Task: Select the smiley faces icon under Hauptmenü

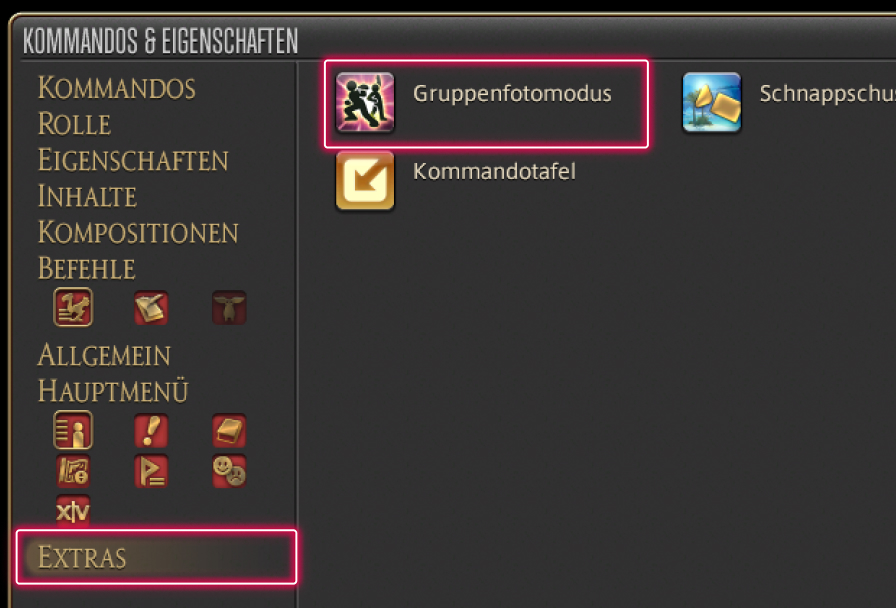Action: click(229, 471)
